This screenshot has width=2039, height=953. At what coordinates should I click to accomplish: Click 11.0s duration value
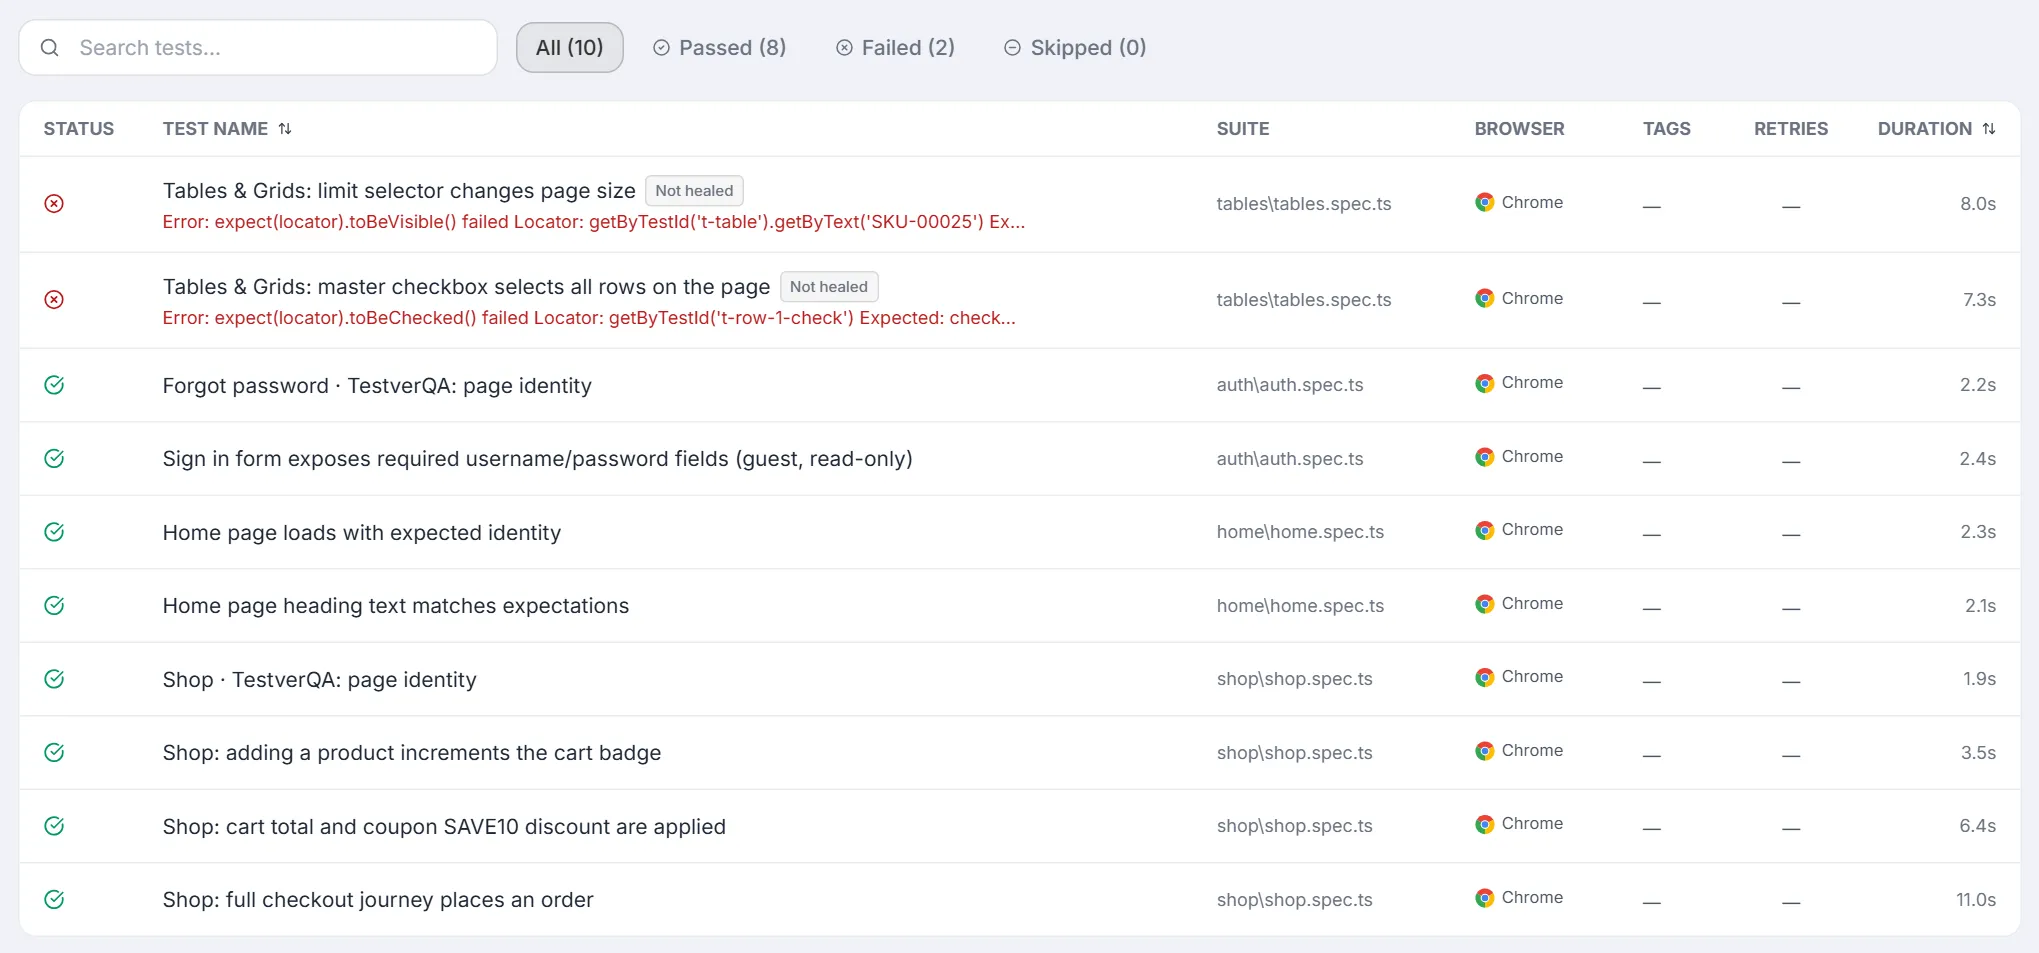click(1976, 900)
